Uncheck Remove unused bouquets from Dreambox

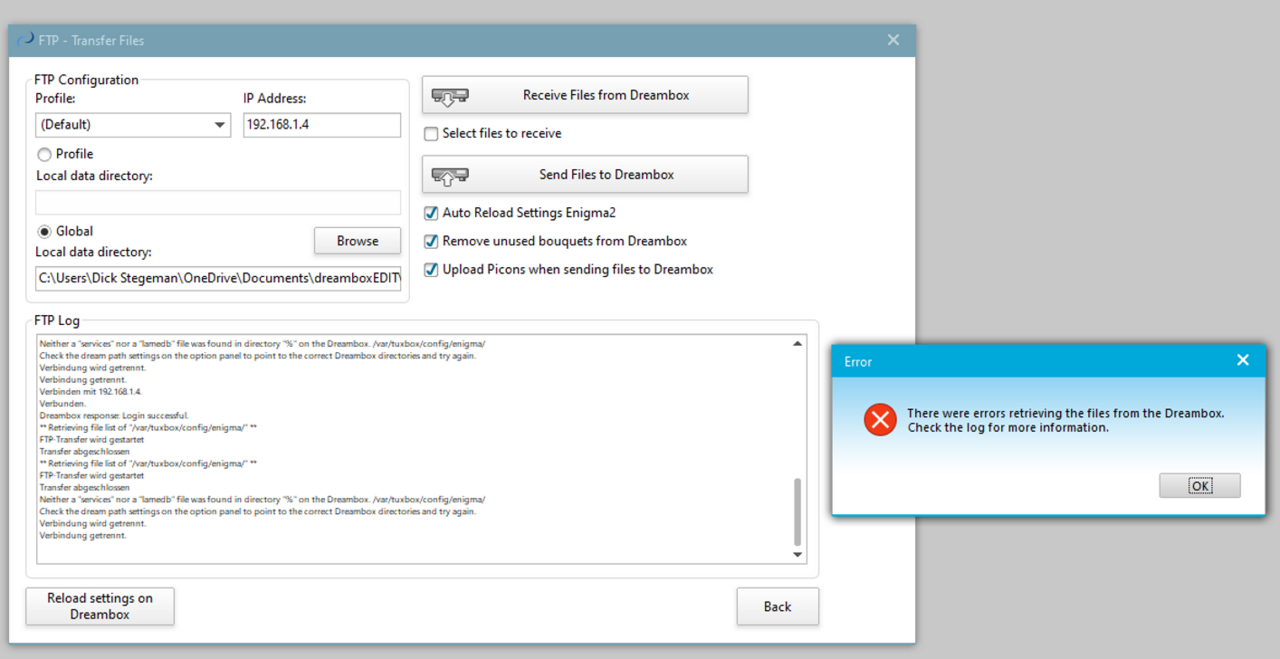(x=431, y=241)
